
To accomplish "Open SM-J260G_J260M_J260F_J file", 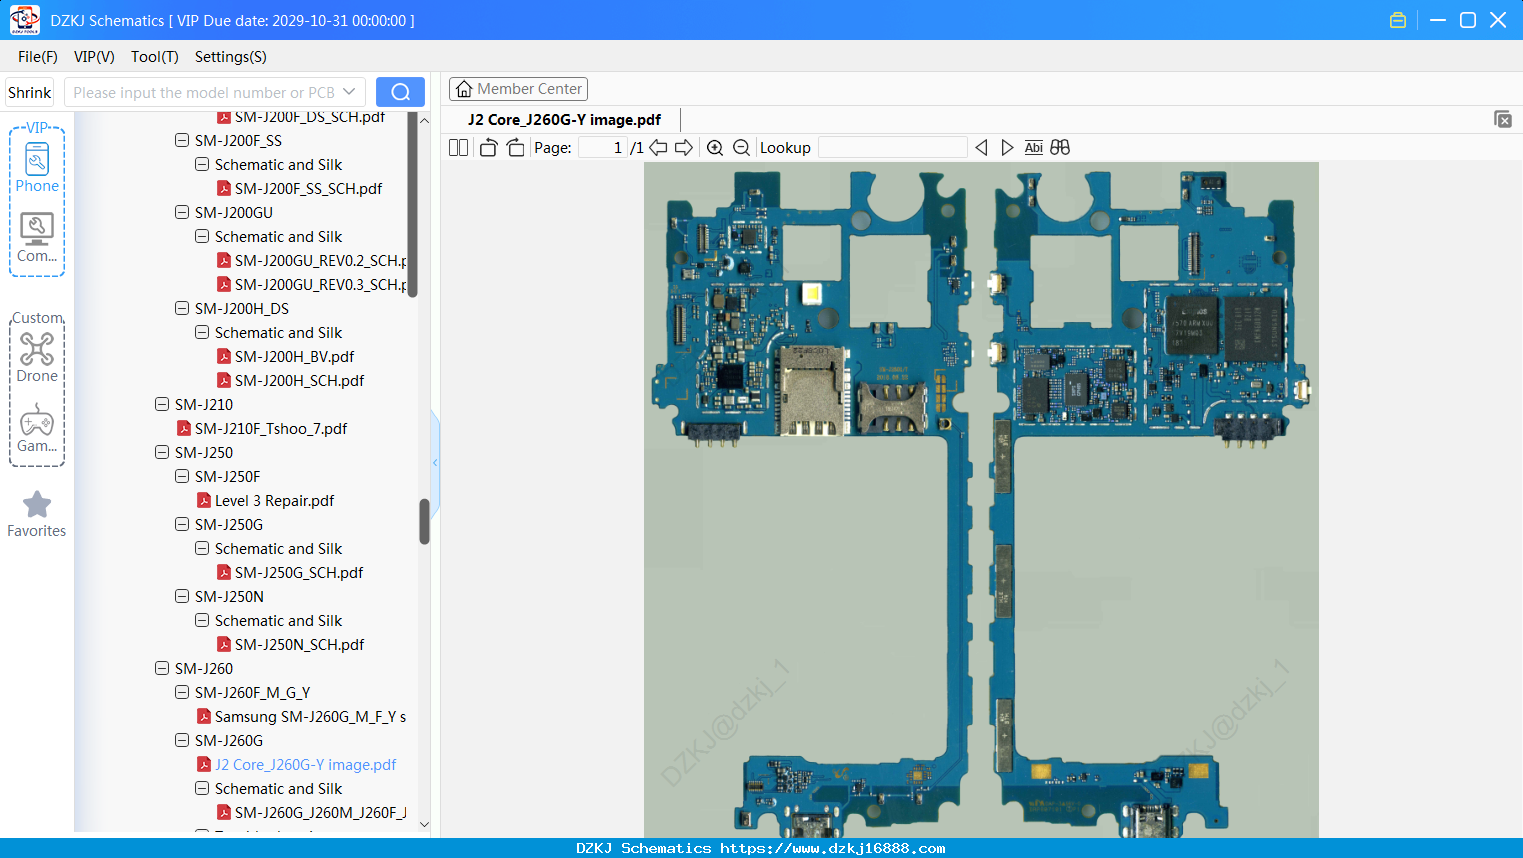I will (312, 813).
